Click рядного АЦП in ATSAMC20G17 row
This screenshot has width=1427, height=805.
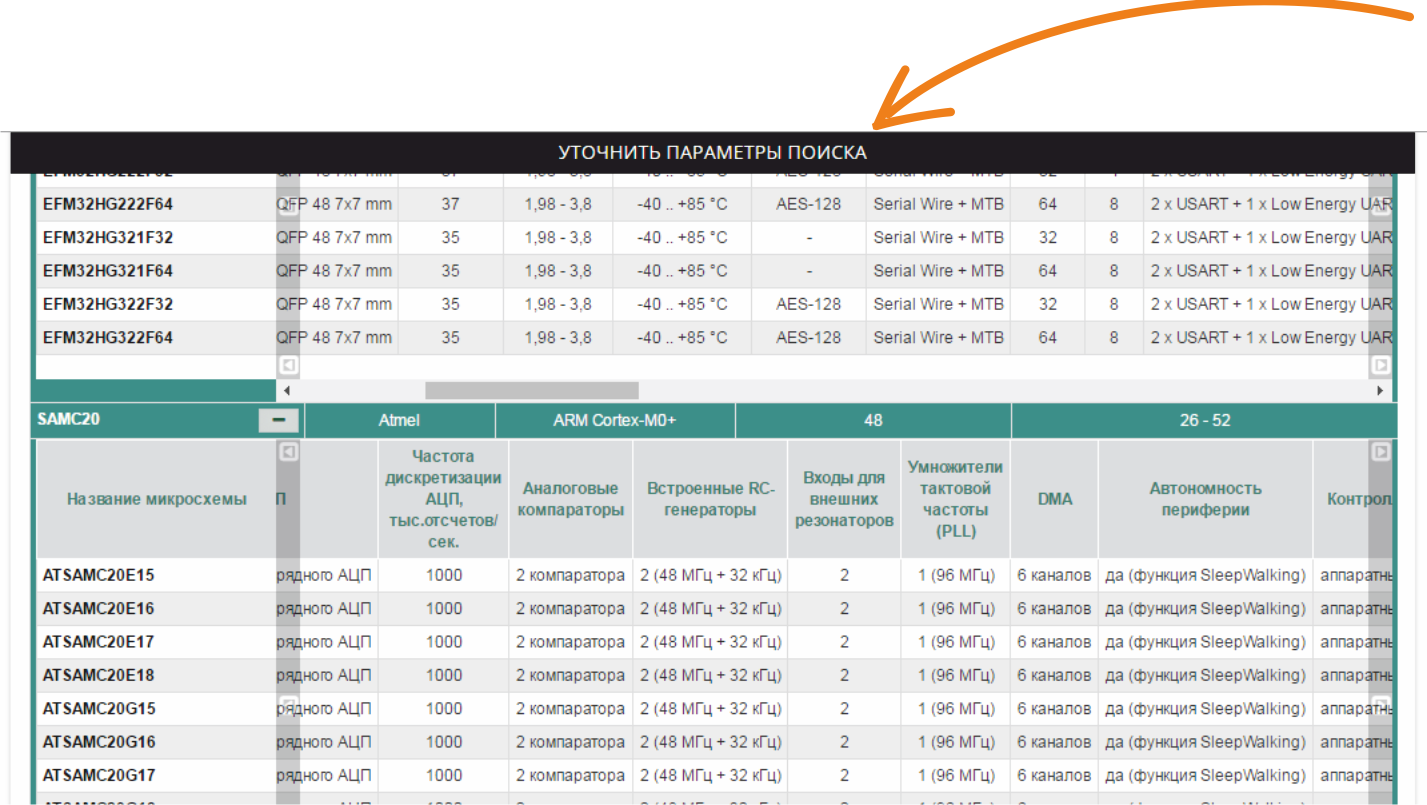324,775
